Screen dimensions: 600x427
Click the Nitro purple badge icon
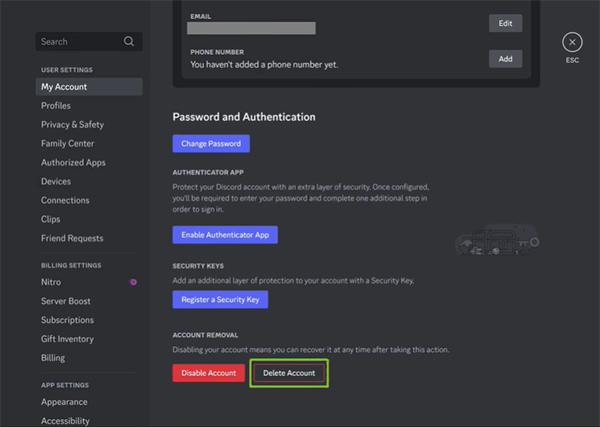pos(133,282)
